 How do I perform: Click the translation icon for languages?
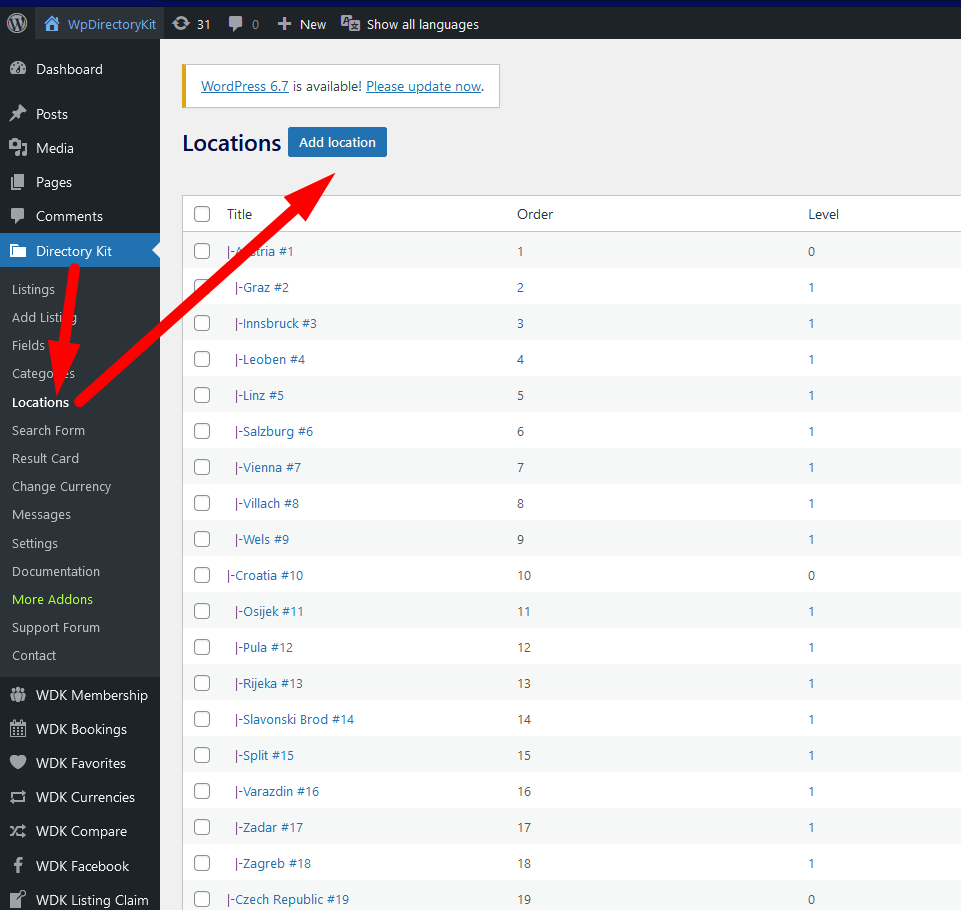coord(351,24)
